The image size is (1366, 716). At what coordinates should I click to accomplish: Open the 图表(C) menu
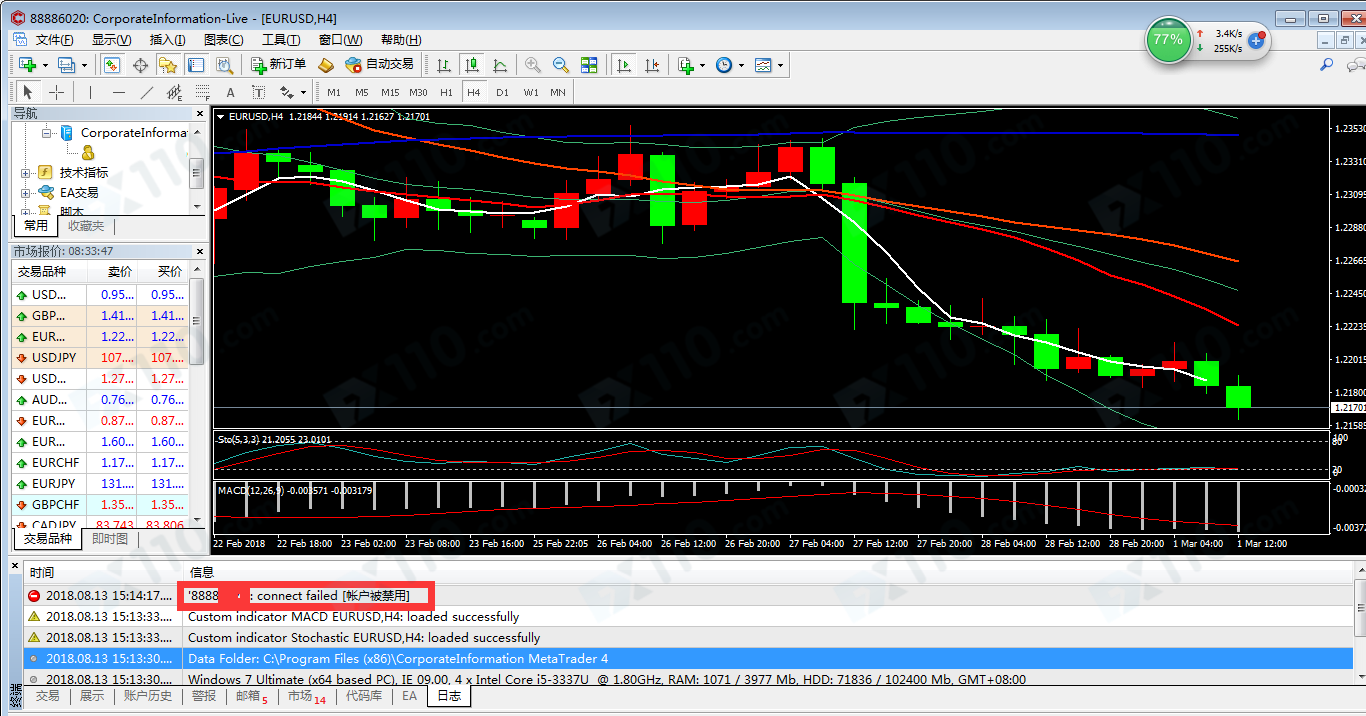click(223, 40)
